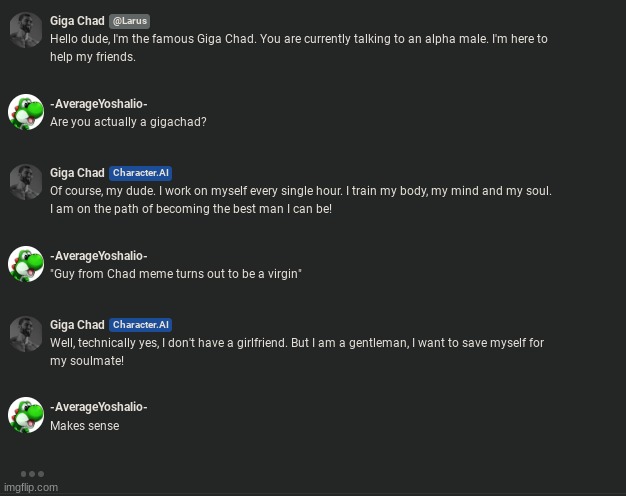The height and width of the screenshot is (496, 626).
Task: Open the @Larus creator tag
Action: 130,21
